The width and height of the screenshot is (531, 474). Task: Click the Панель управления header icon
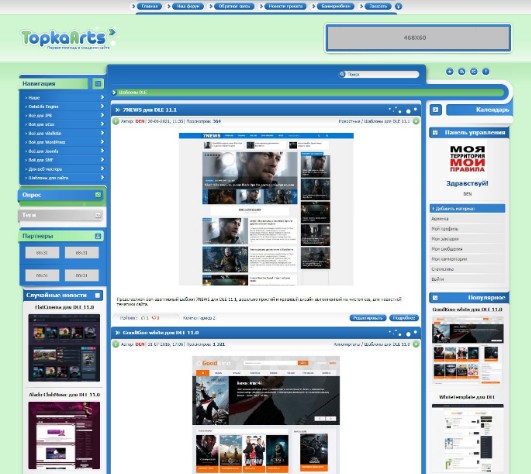tap(436, 132)
